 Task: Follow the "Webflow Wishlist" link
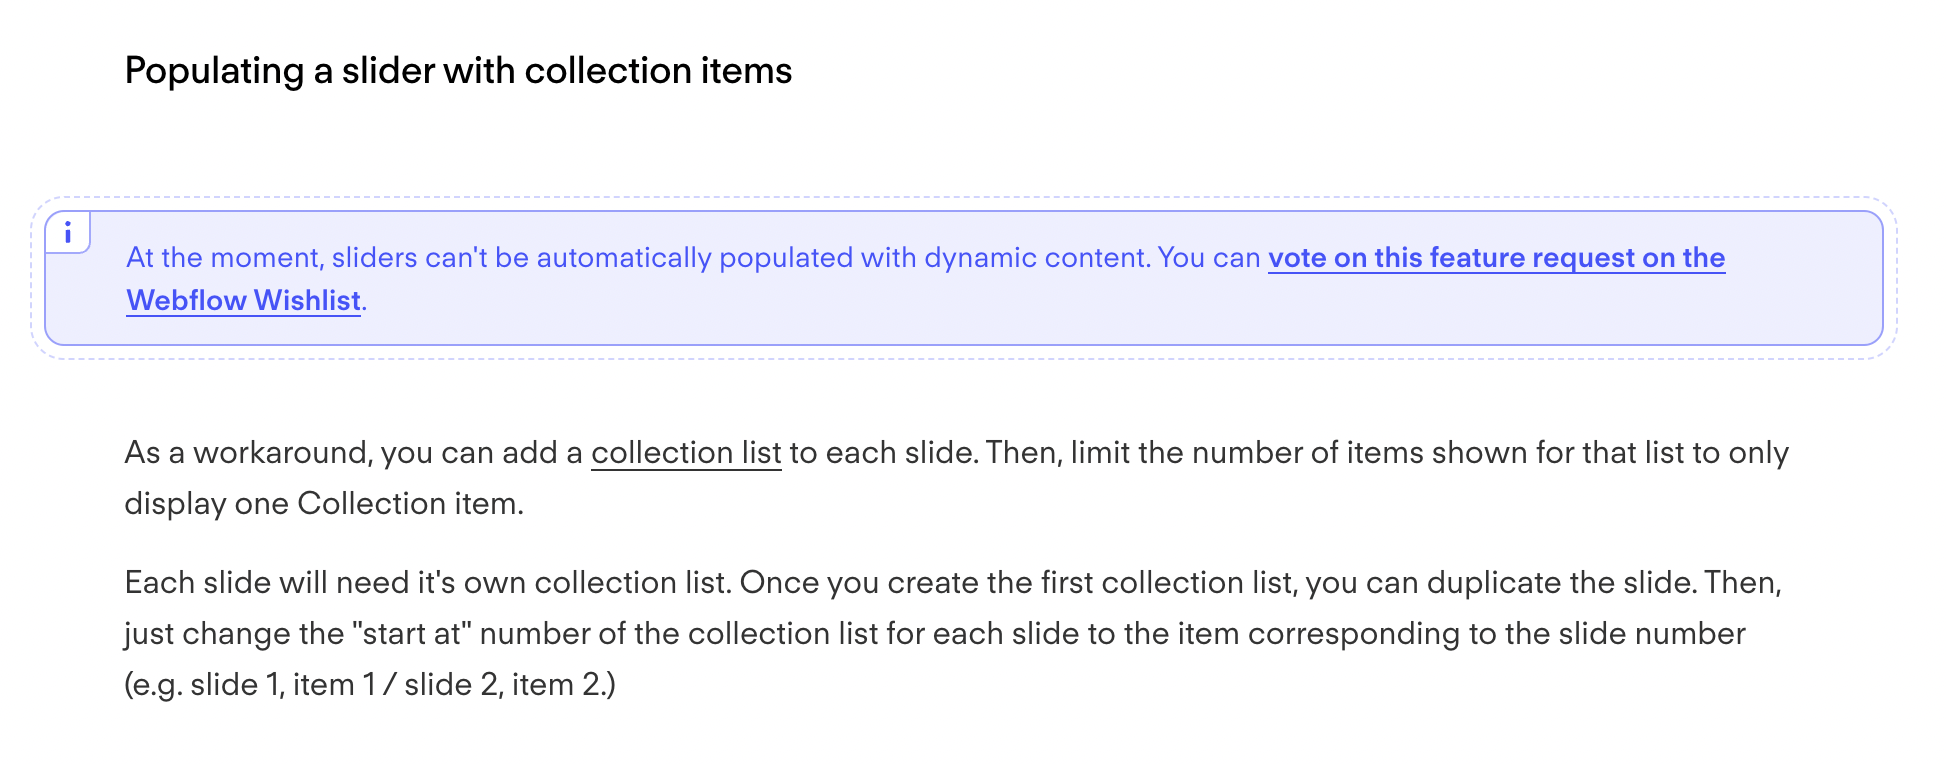(243, 301)
